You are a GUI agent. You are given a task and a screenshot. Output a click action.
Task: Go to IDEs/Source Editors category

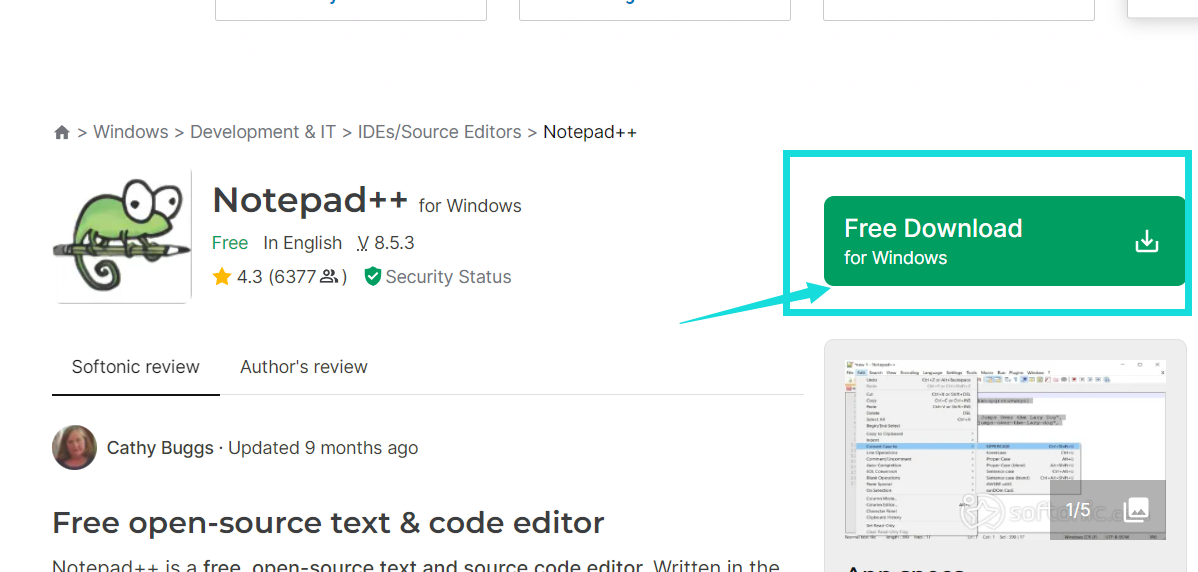coord(439,132)
